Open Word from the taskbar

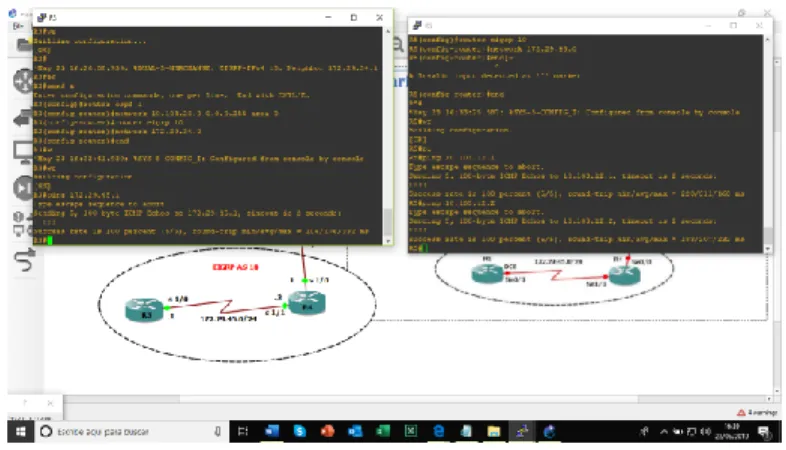272,431
